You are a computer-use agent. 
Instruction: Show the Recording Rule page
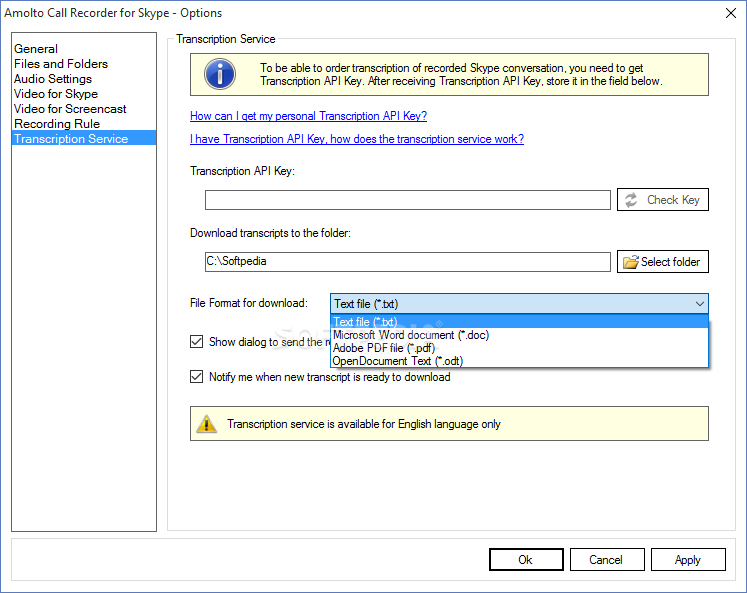click(57, 124)
